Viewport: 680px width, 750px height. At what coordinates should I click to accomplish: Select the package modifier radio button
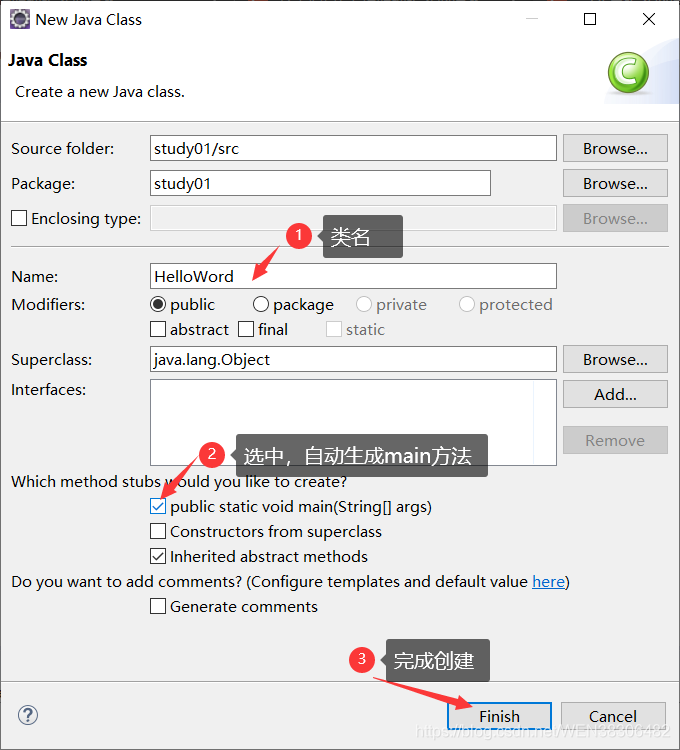pyautogui.click(x=261, y=304)
